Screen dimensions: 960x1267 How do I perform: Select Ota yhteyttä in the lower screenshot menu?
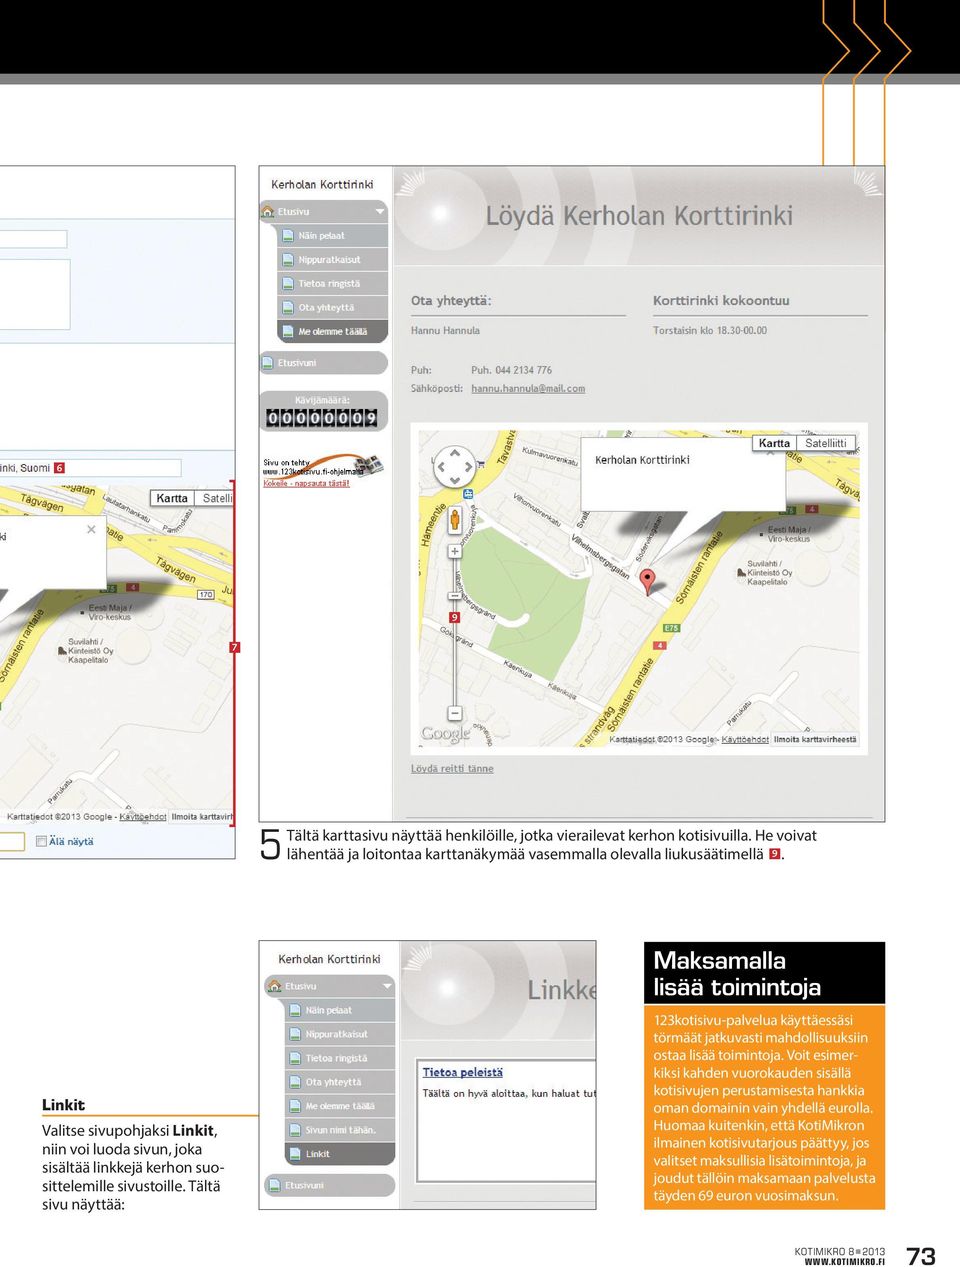coord(340,1082)
